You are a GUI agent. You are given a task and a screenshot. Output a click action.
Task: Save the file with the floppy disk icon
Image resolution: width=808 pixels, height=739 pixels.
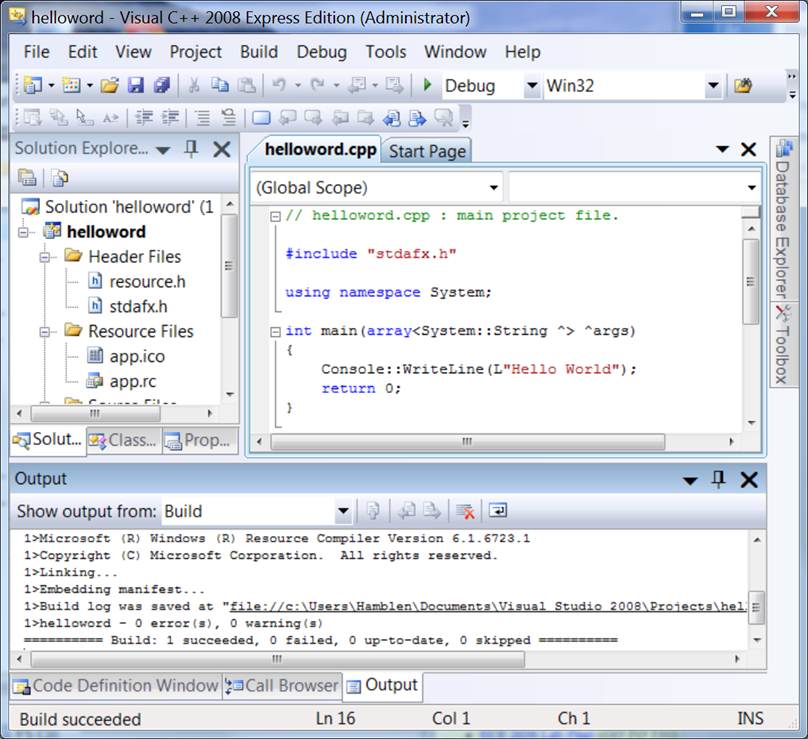click(136, 85)
